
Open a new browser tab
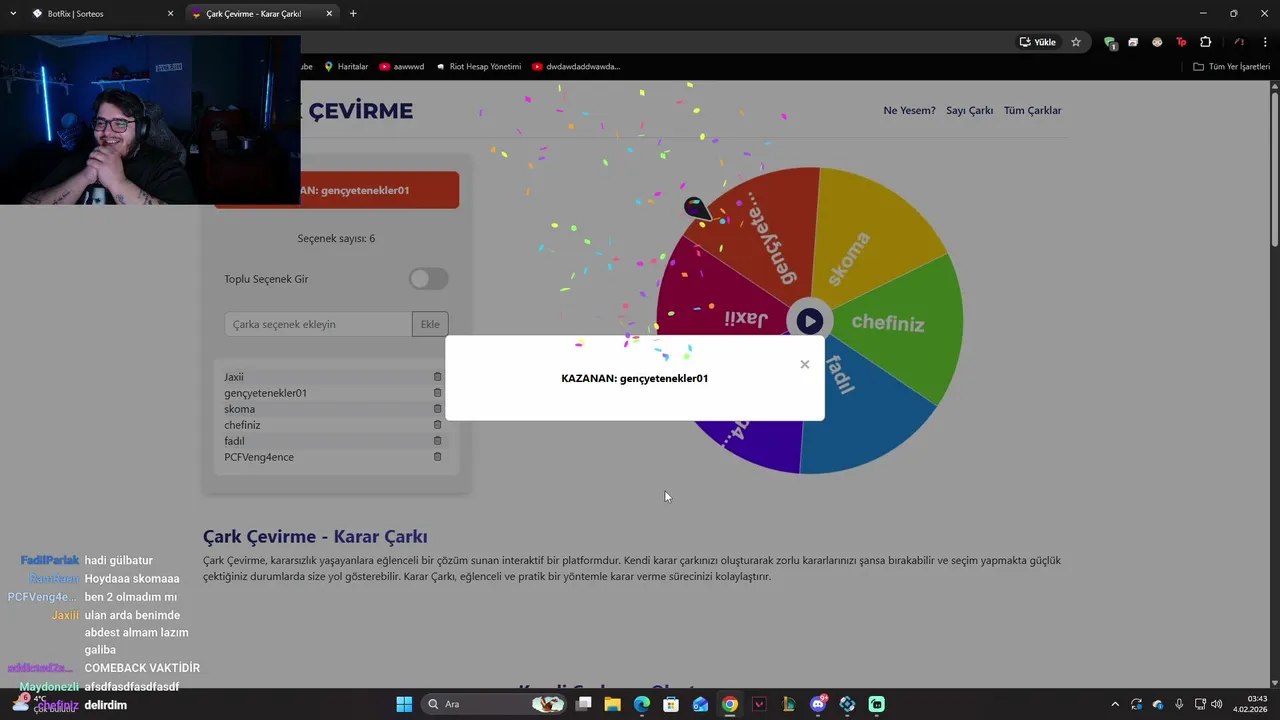tap(353, 14)
